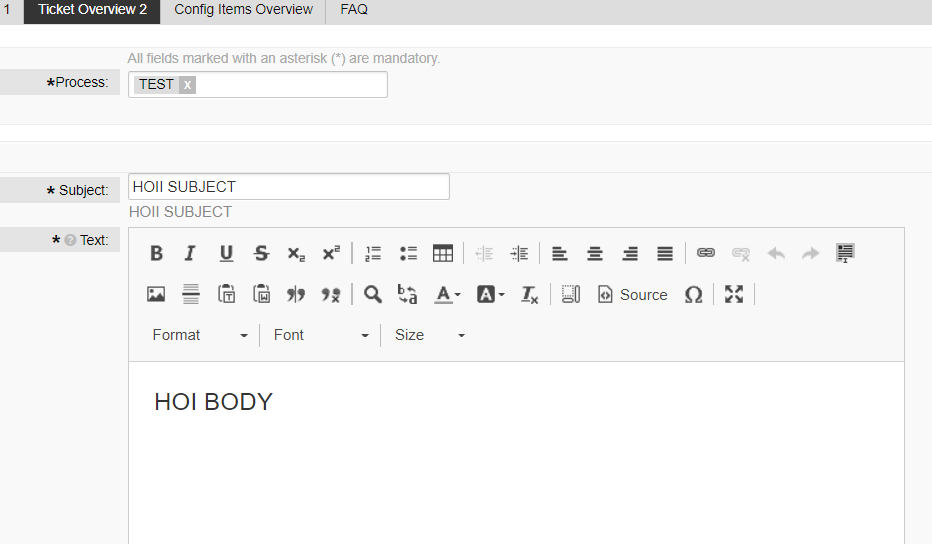Increase indent of the paragraph
Screen dimensions: 932x544
click(x=519, y=253)
